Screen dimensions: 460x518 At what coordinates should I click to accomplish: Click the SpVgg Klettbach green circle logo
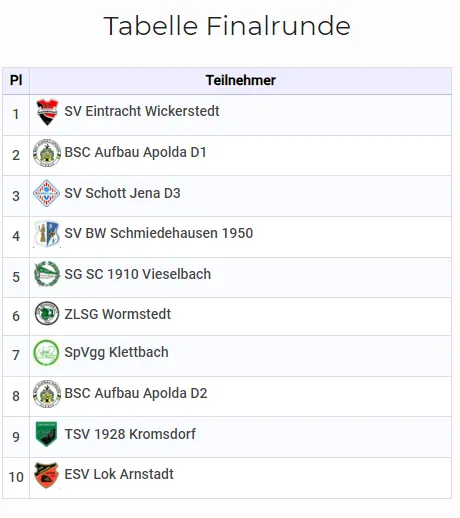pyautogui.click(x=47, y=353)
